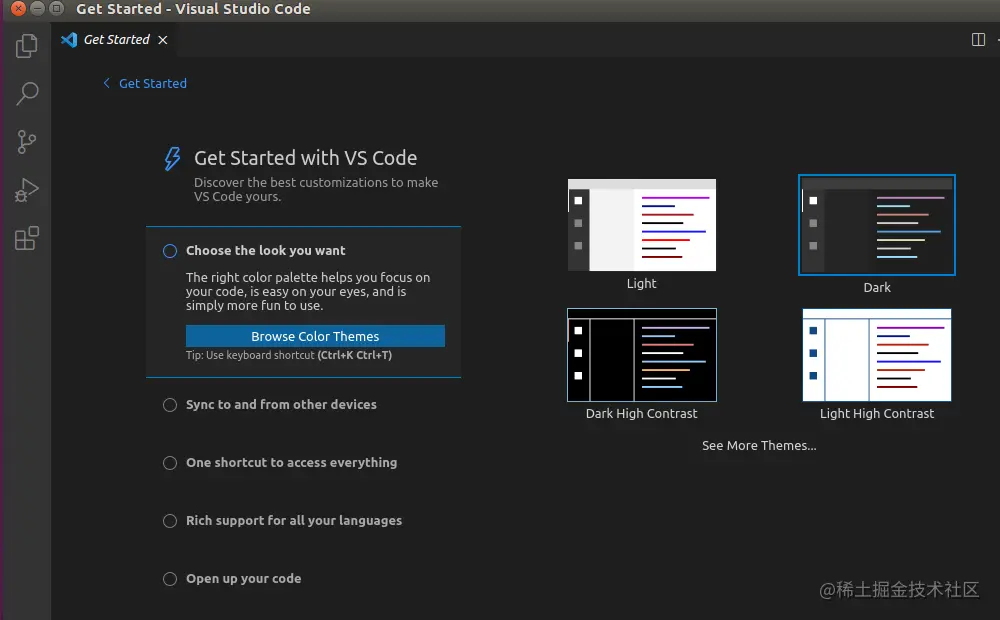Open the Search view

point(26,93)
